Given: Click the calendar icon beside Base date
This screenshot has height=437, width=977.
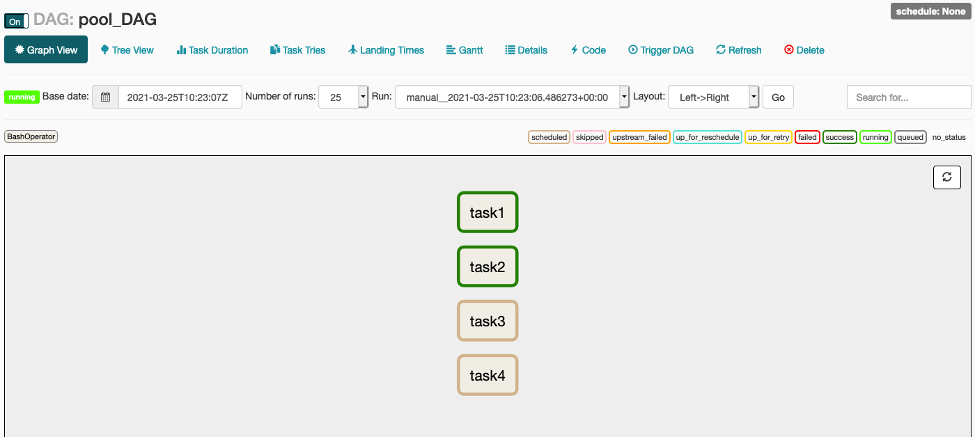Looking at the screenshot, I should click(105, 97).
